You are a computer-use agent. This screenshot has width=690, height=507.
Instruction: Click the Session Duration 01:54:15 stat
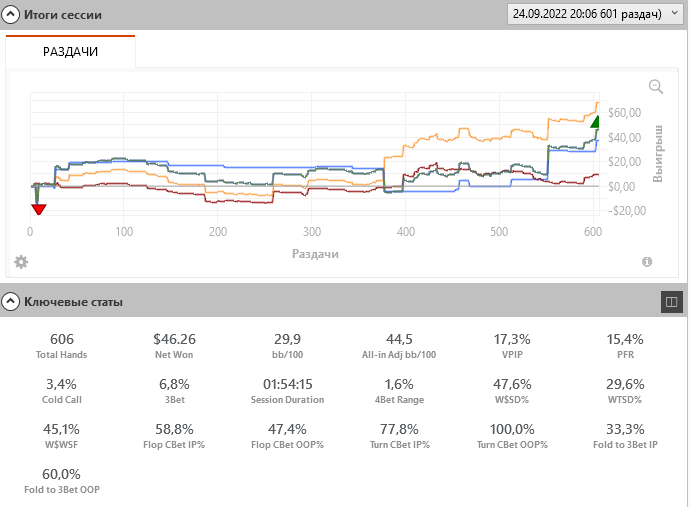point(287,391)
